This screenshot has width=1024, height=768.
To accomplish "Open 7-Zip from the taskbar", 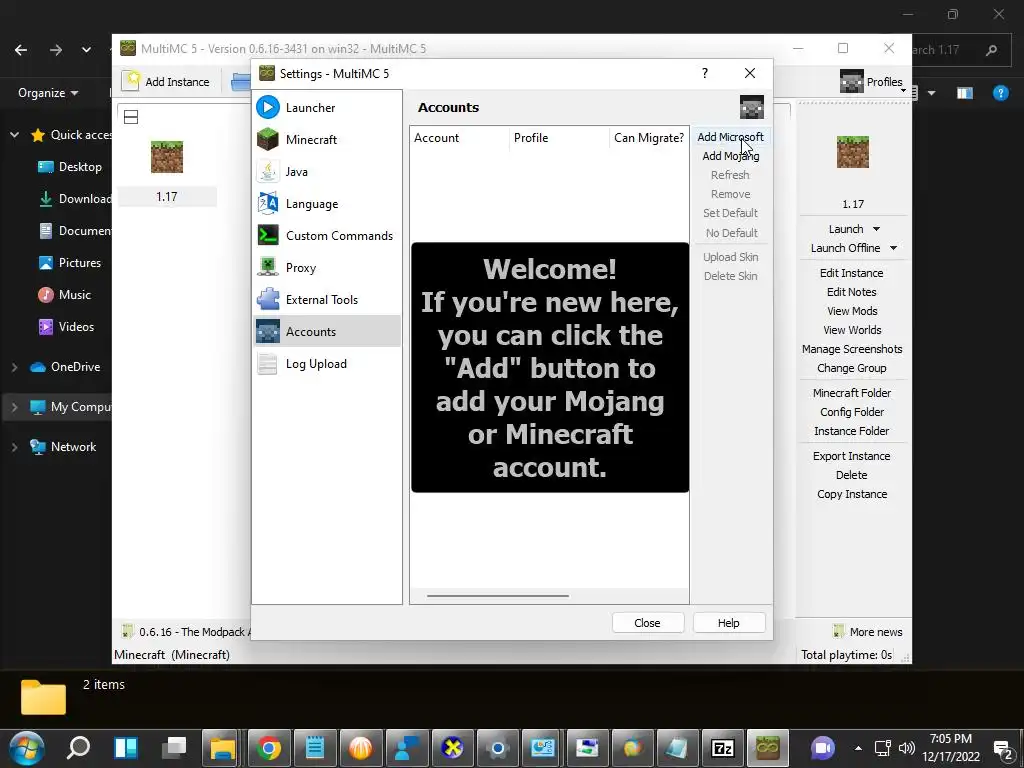I will [722, 748].
